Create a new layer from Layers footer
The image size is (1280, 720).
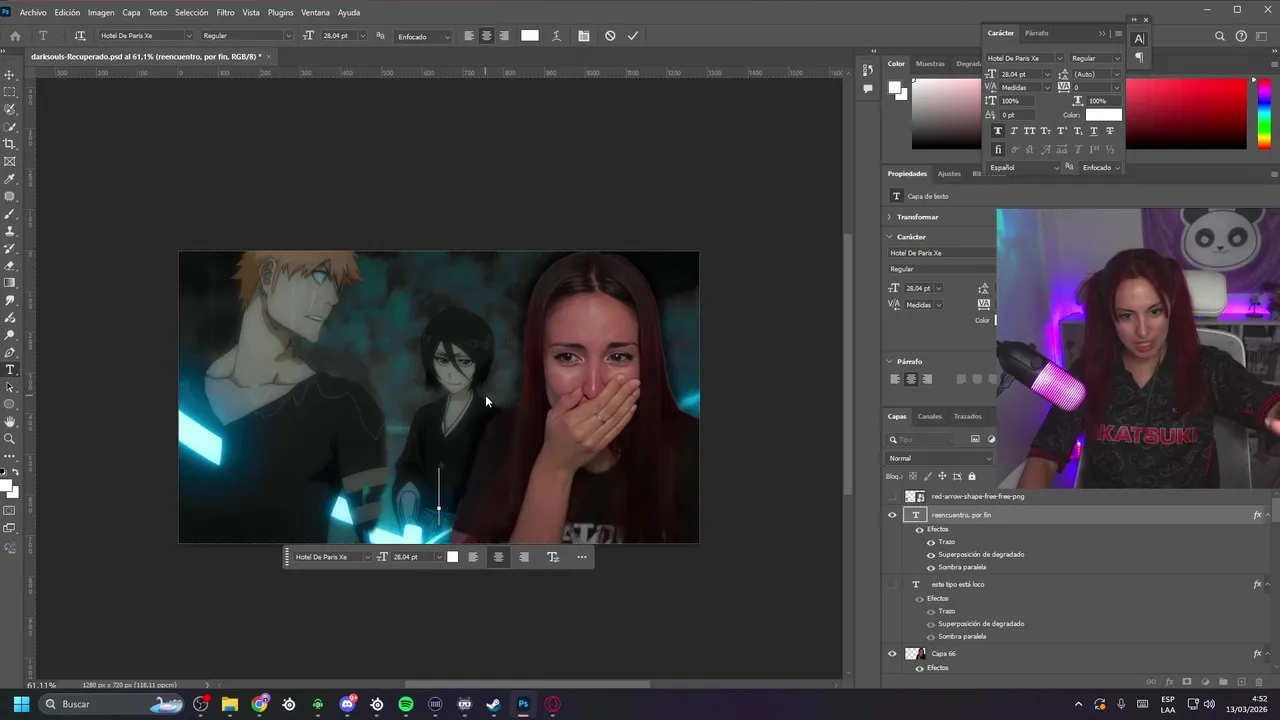tap(1241, 682)
